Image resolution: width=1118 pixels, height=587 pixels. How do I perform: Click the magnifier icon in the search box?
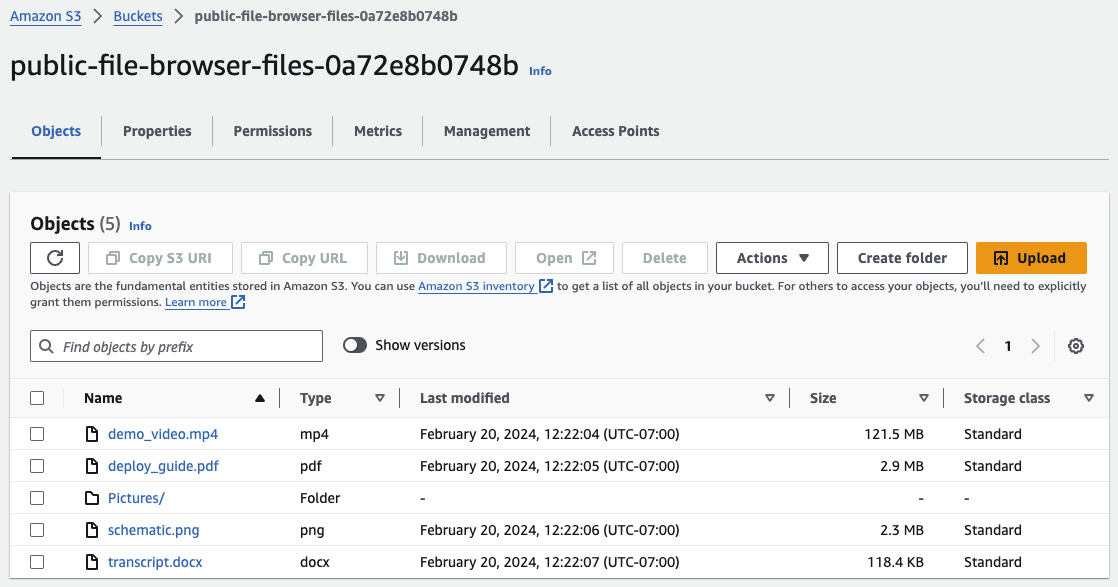[46, 345]
